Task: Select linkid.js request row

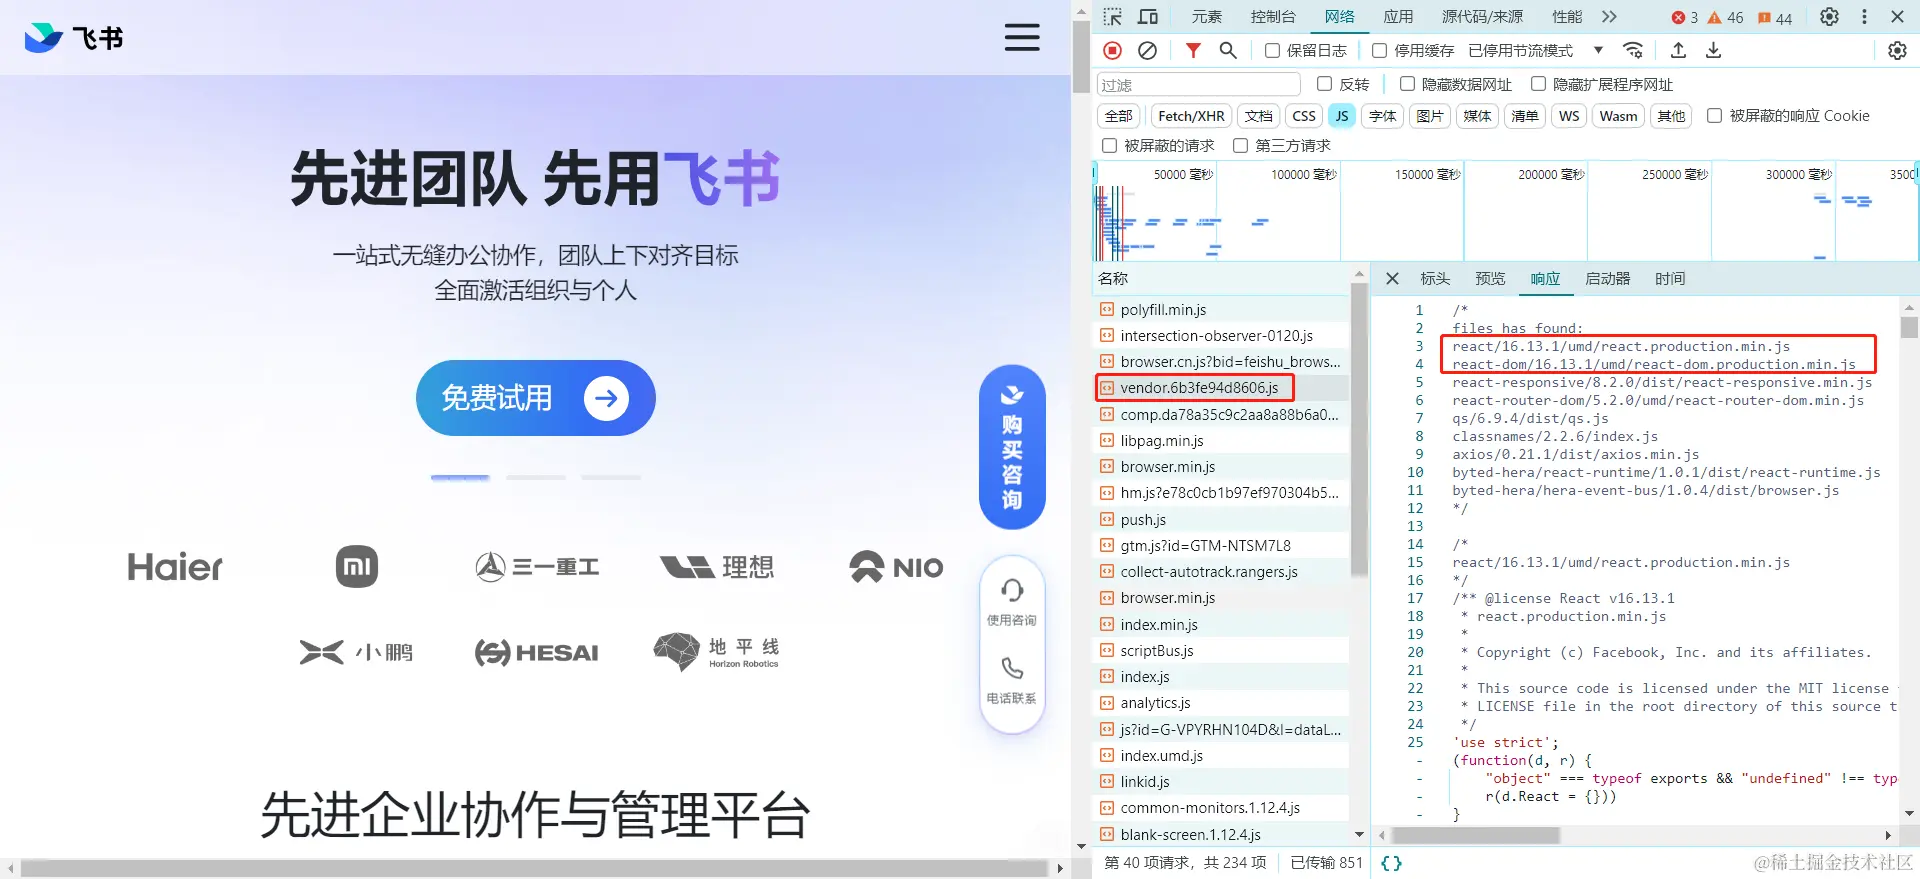Action: 1222,782
